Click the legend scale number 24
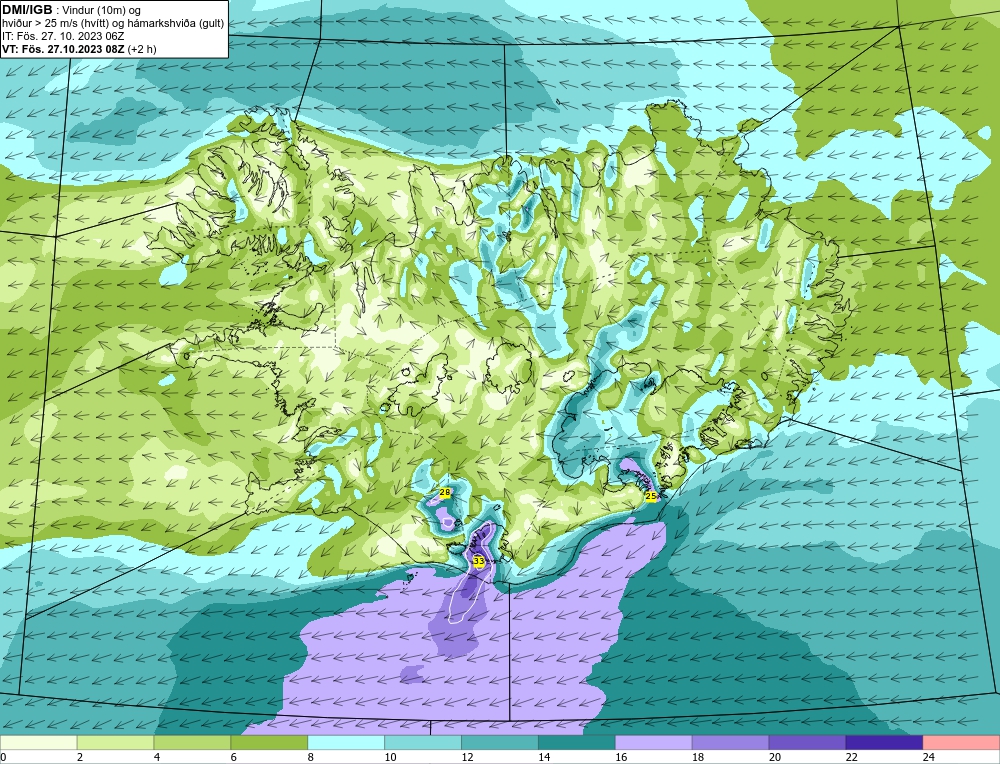 [929, 757]
